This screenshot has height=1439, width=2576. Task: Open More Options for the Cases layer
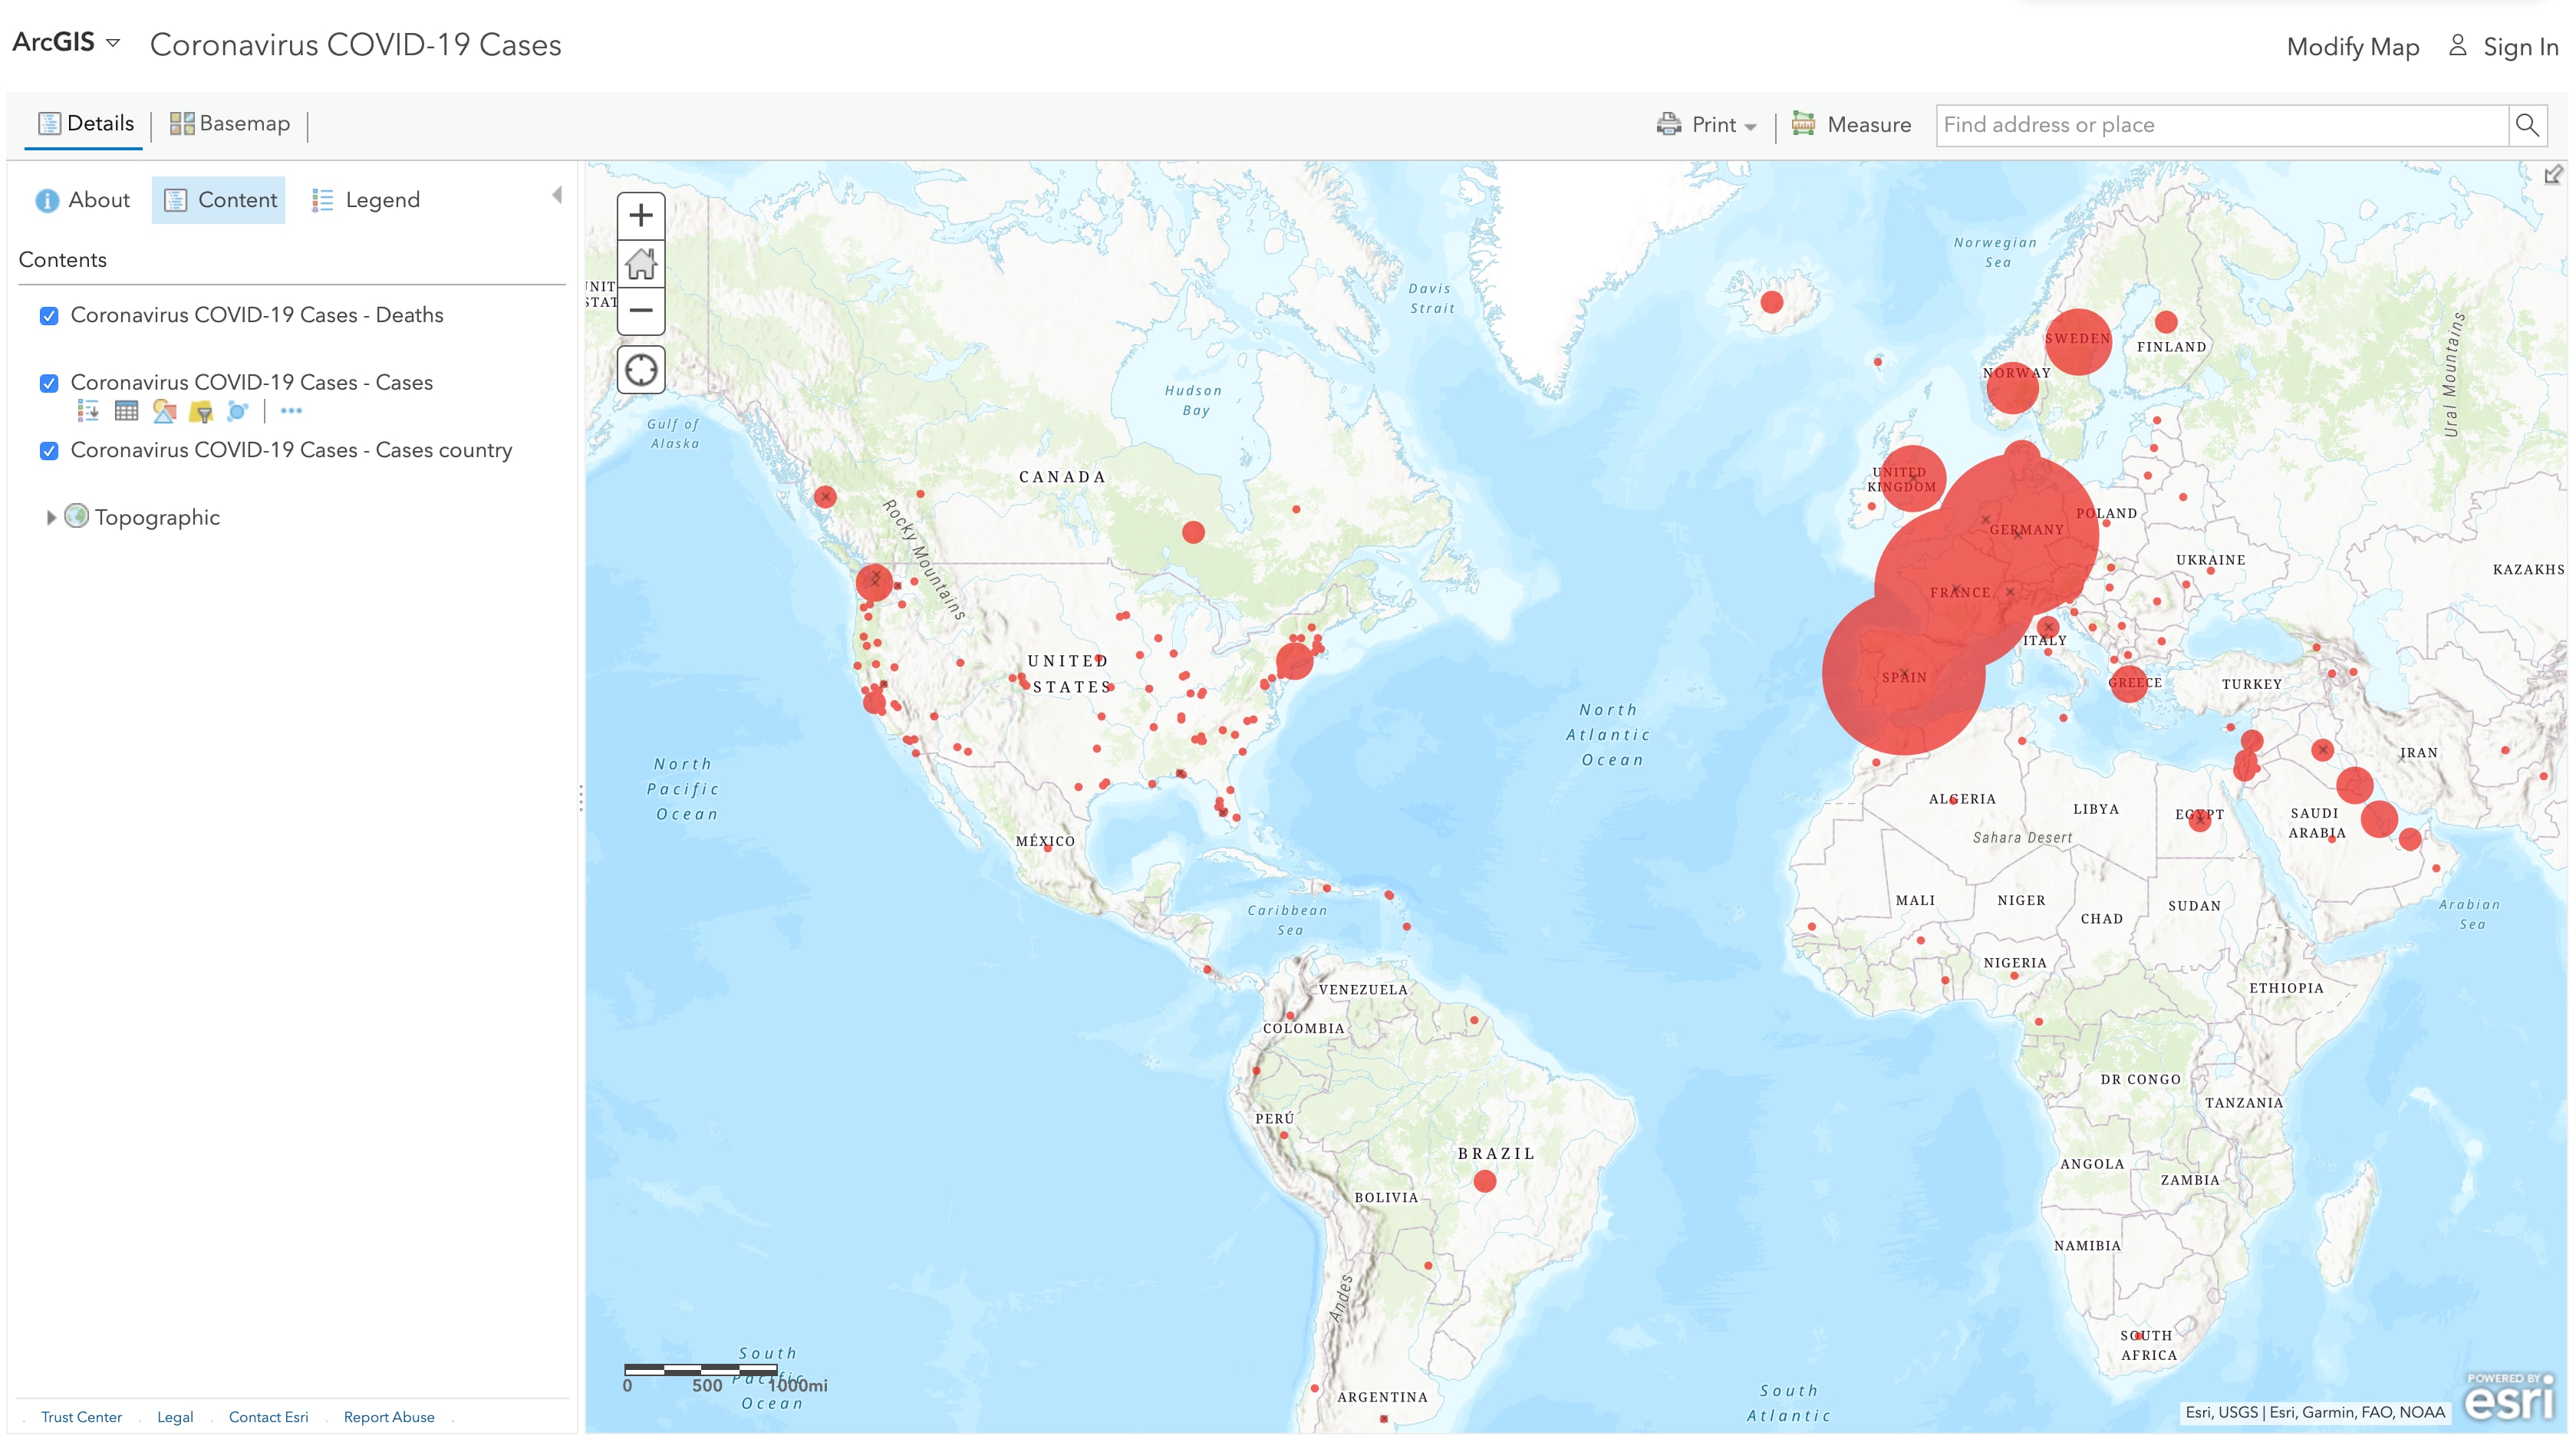click(x=291, y=411)
